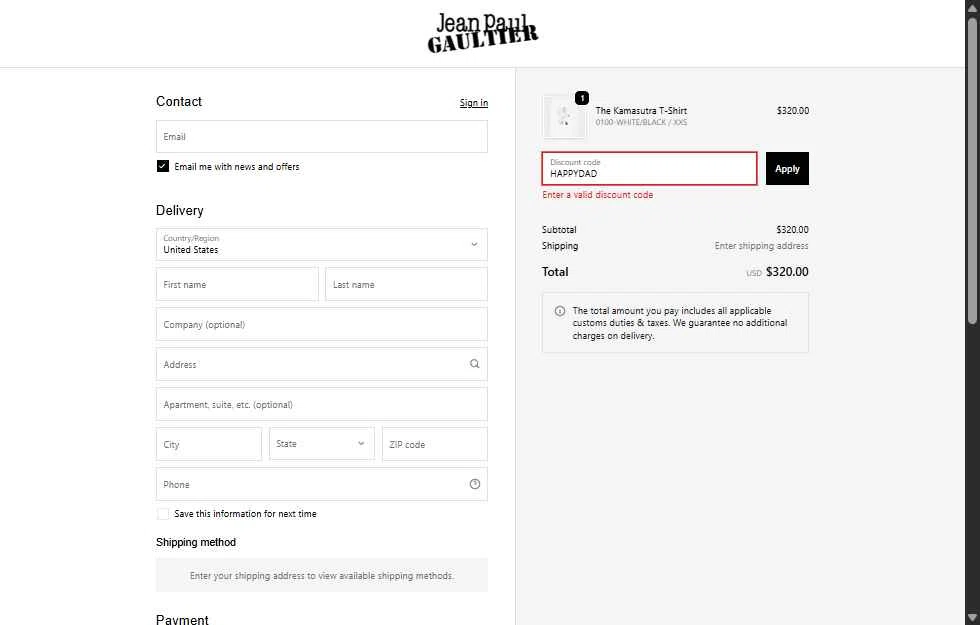Screen dimensions: 980x625
Task: Focus the Email input field
Action: pos(321,136)
